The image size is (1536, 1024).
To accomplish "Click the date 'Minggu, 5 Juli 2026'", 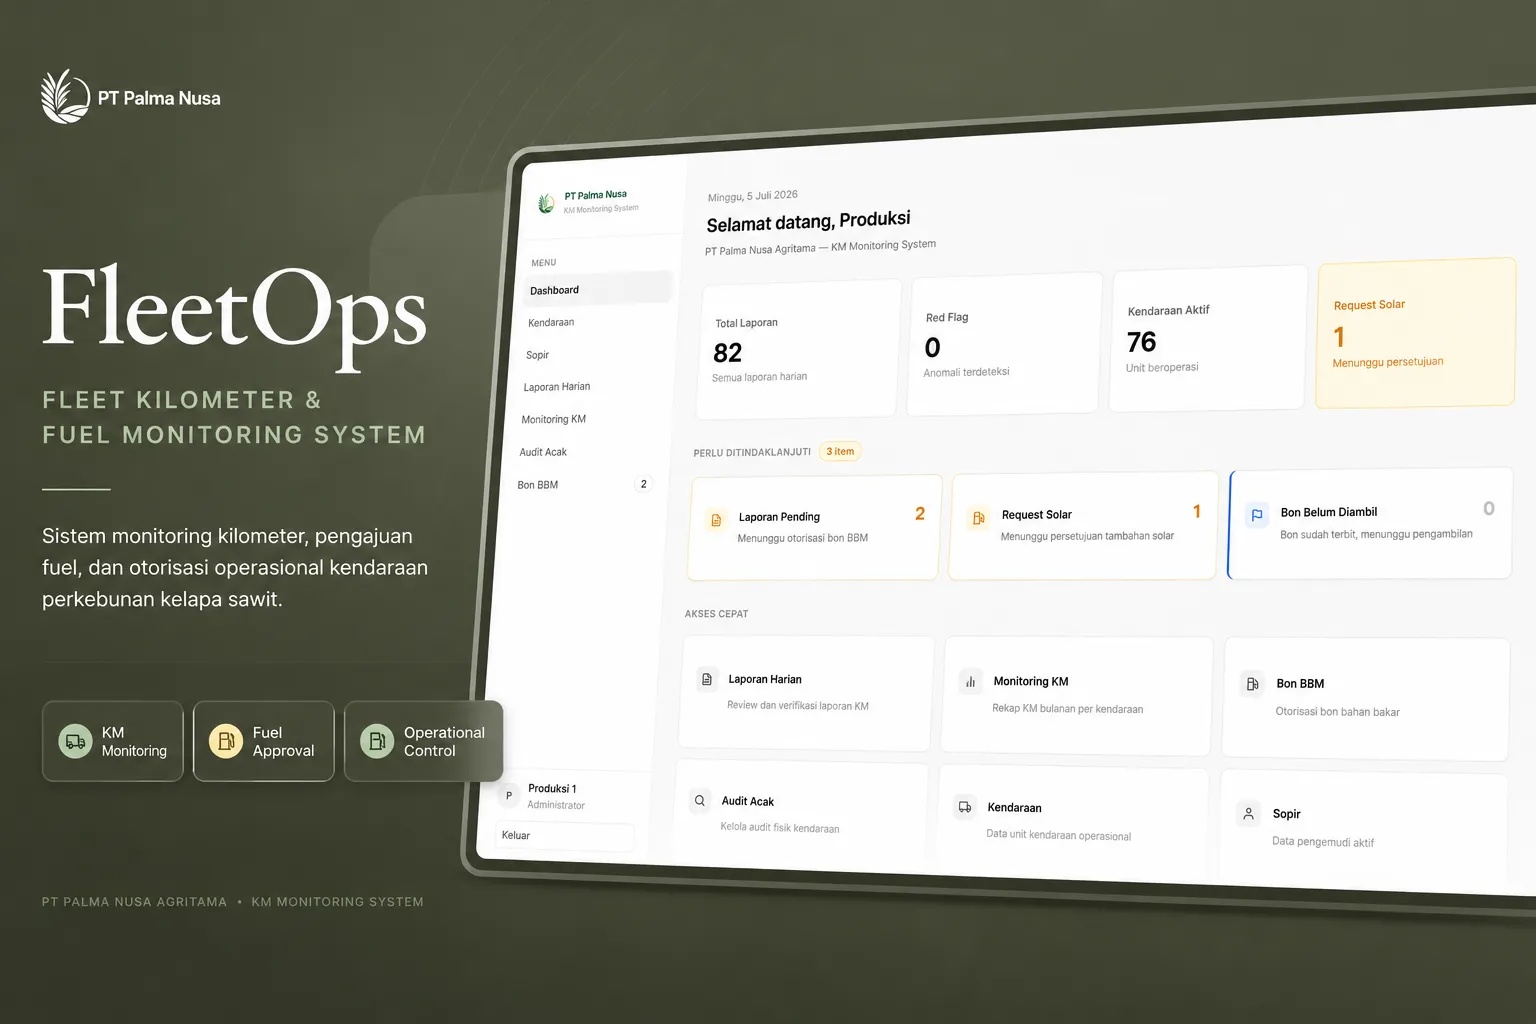I will [x=752, y=195].
